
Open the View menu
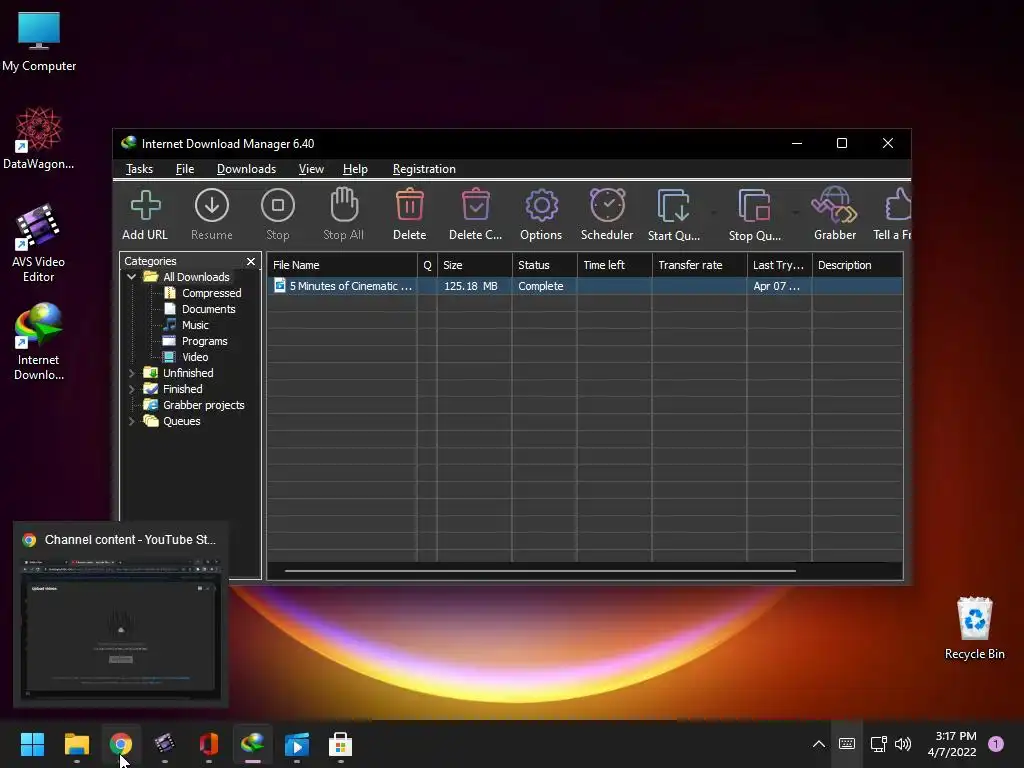point(311,168)
